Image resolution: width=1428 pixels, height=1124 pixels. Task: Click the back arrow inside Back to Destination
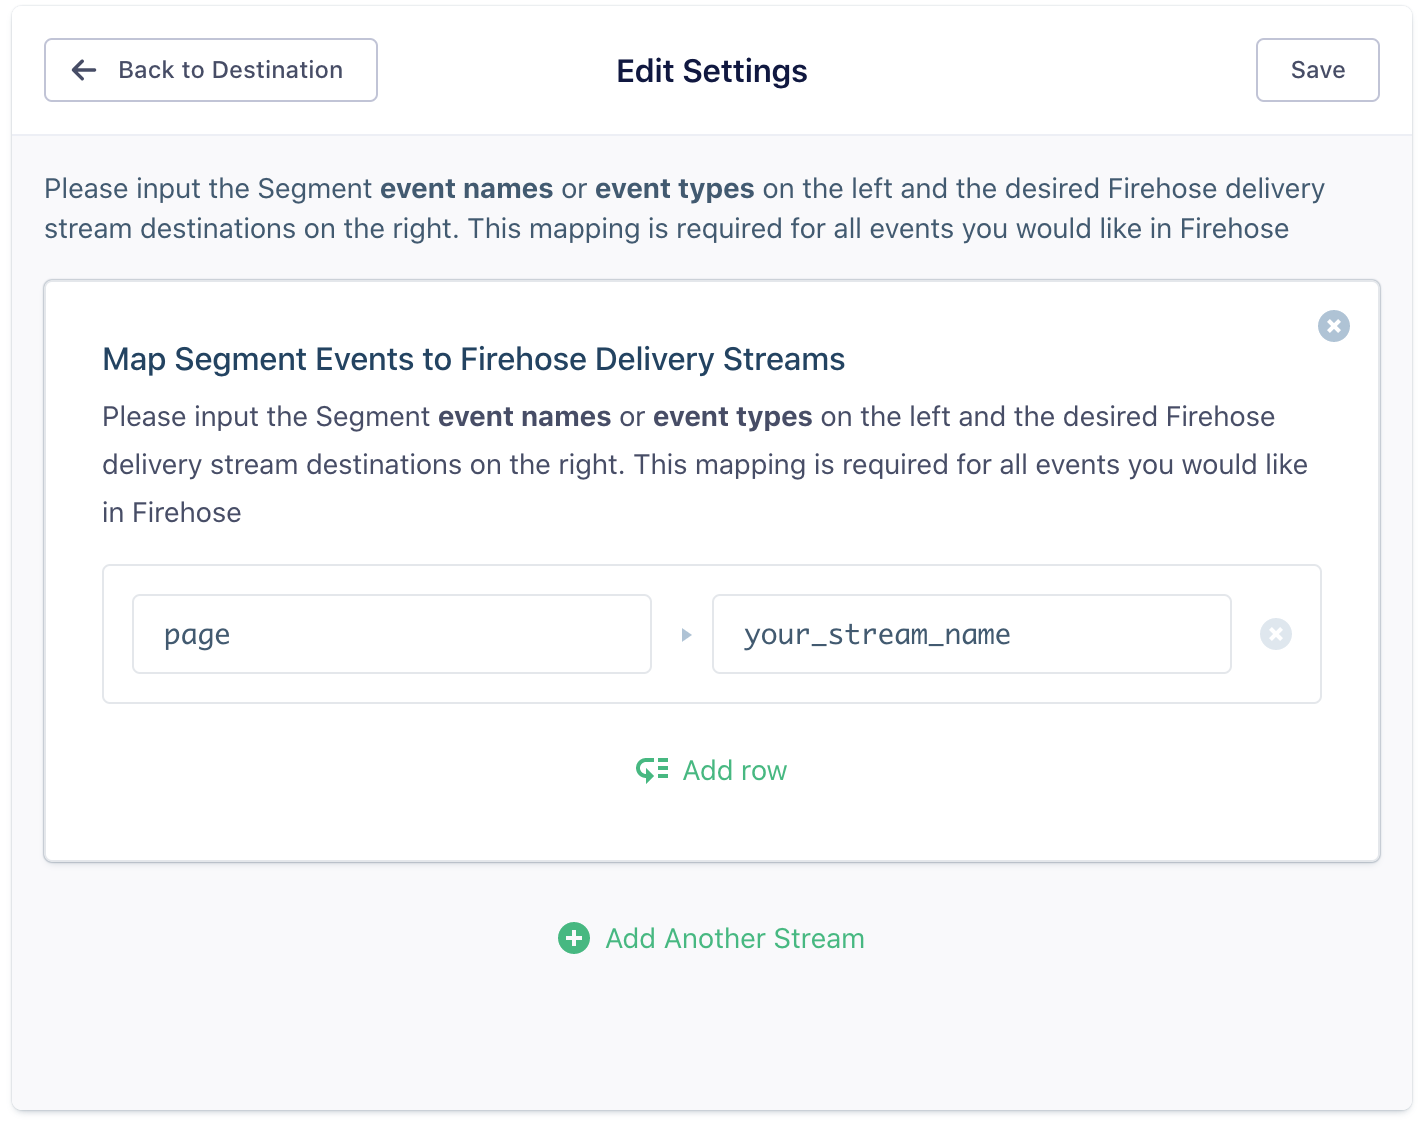pyautogui.click(x=83, y=70)
